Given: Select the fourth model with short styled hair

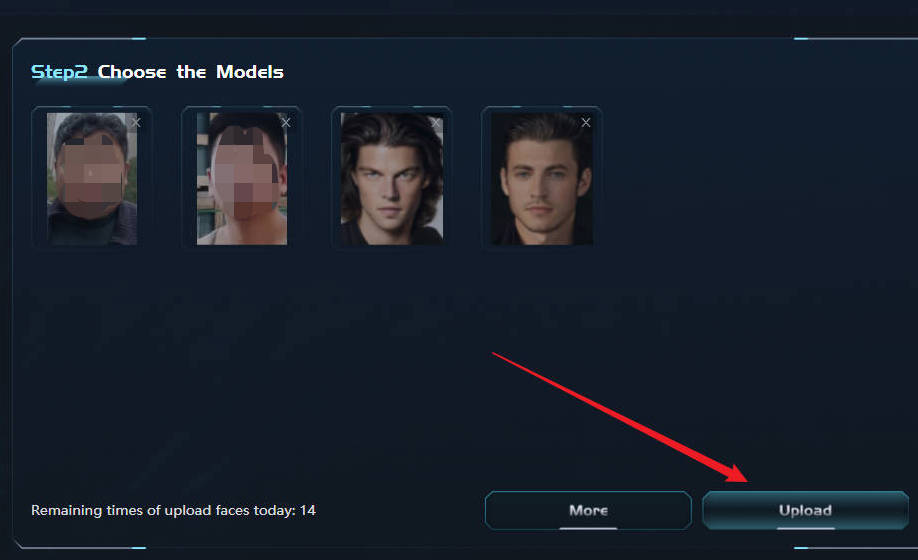Looking at the screenshot, I should coord(542,178).
